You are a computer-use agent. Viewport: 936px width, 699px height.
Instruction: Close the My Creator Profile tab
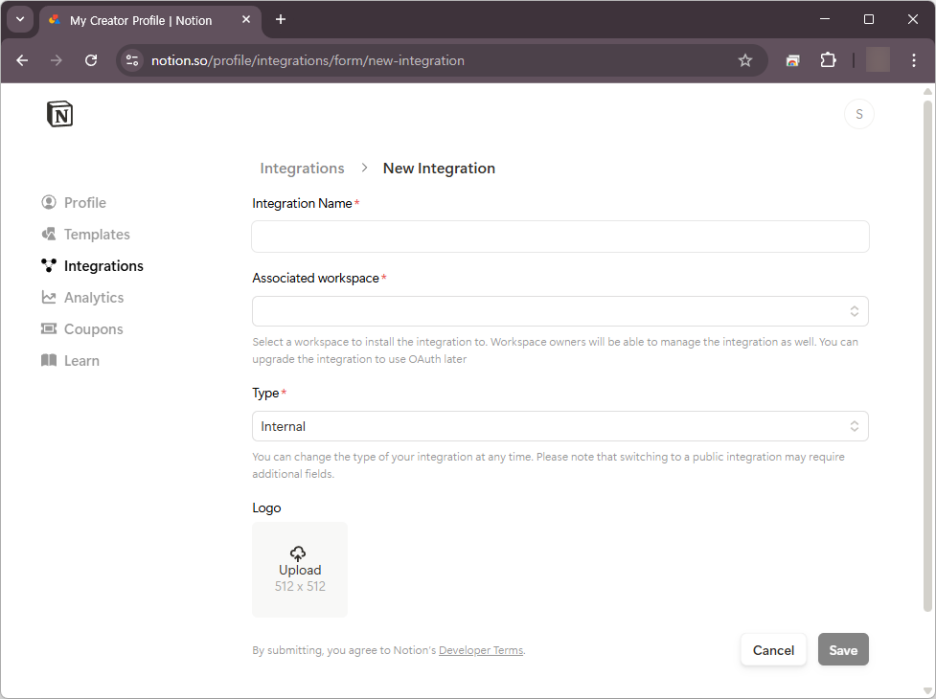click(246, 20)
